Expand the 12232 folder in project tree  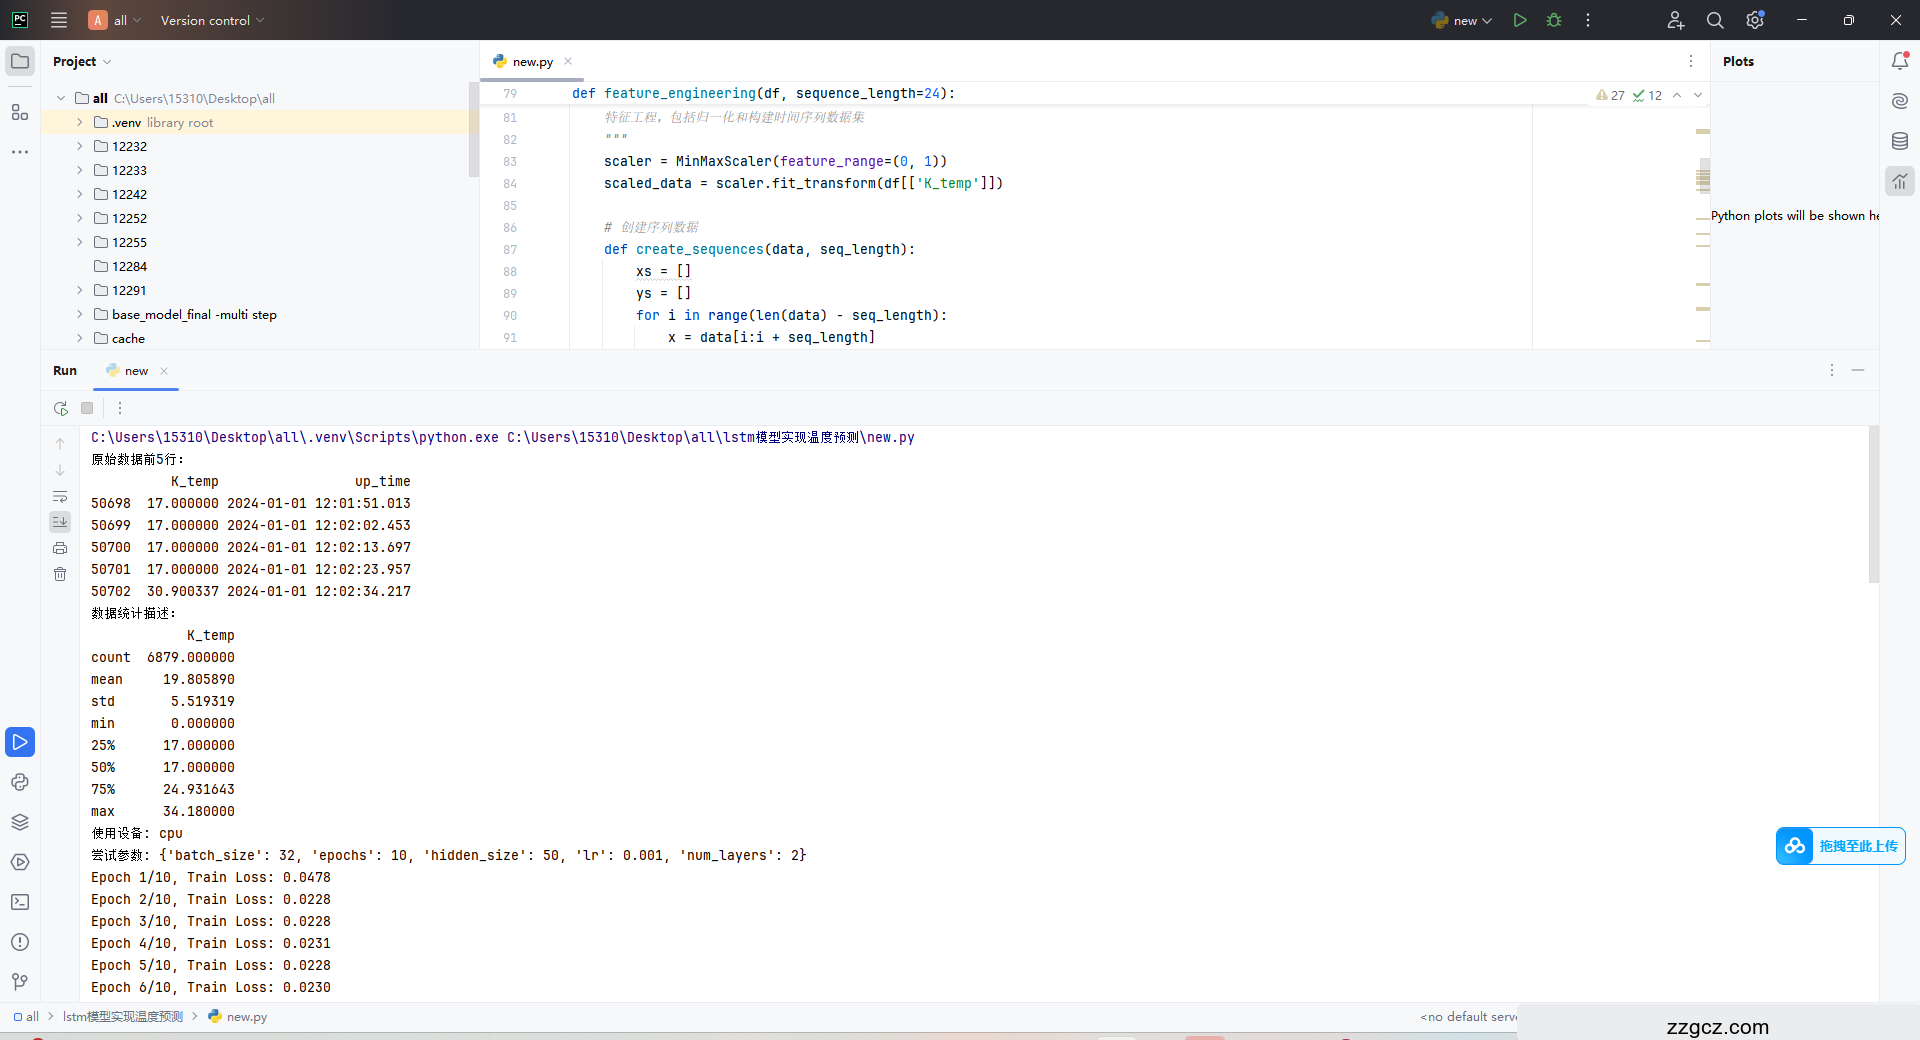pyautogui.click(x=80, y=146)
